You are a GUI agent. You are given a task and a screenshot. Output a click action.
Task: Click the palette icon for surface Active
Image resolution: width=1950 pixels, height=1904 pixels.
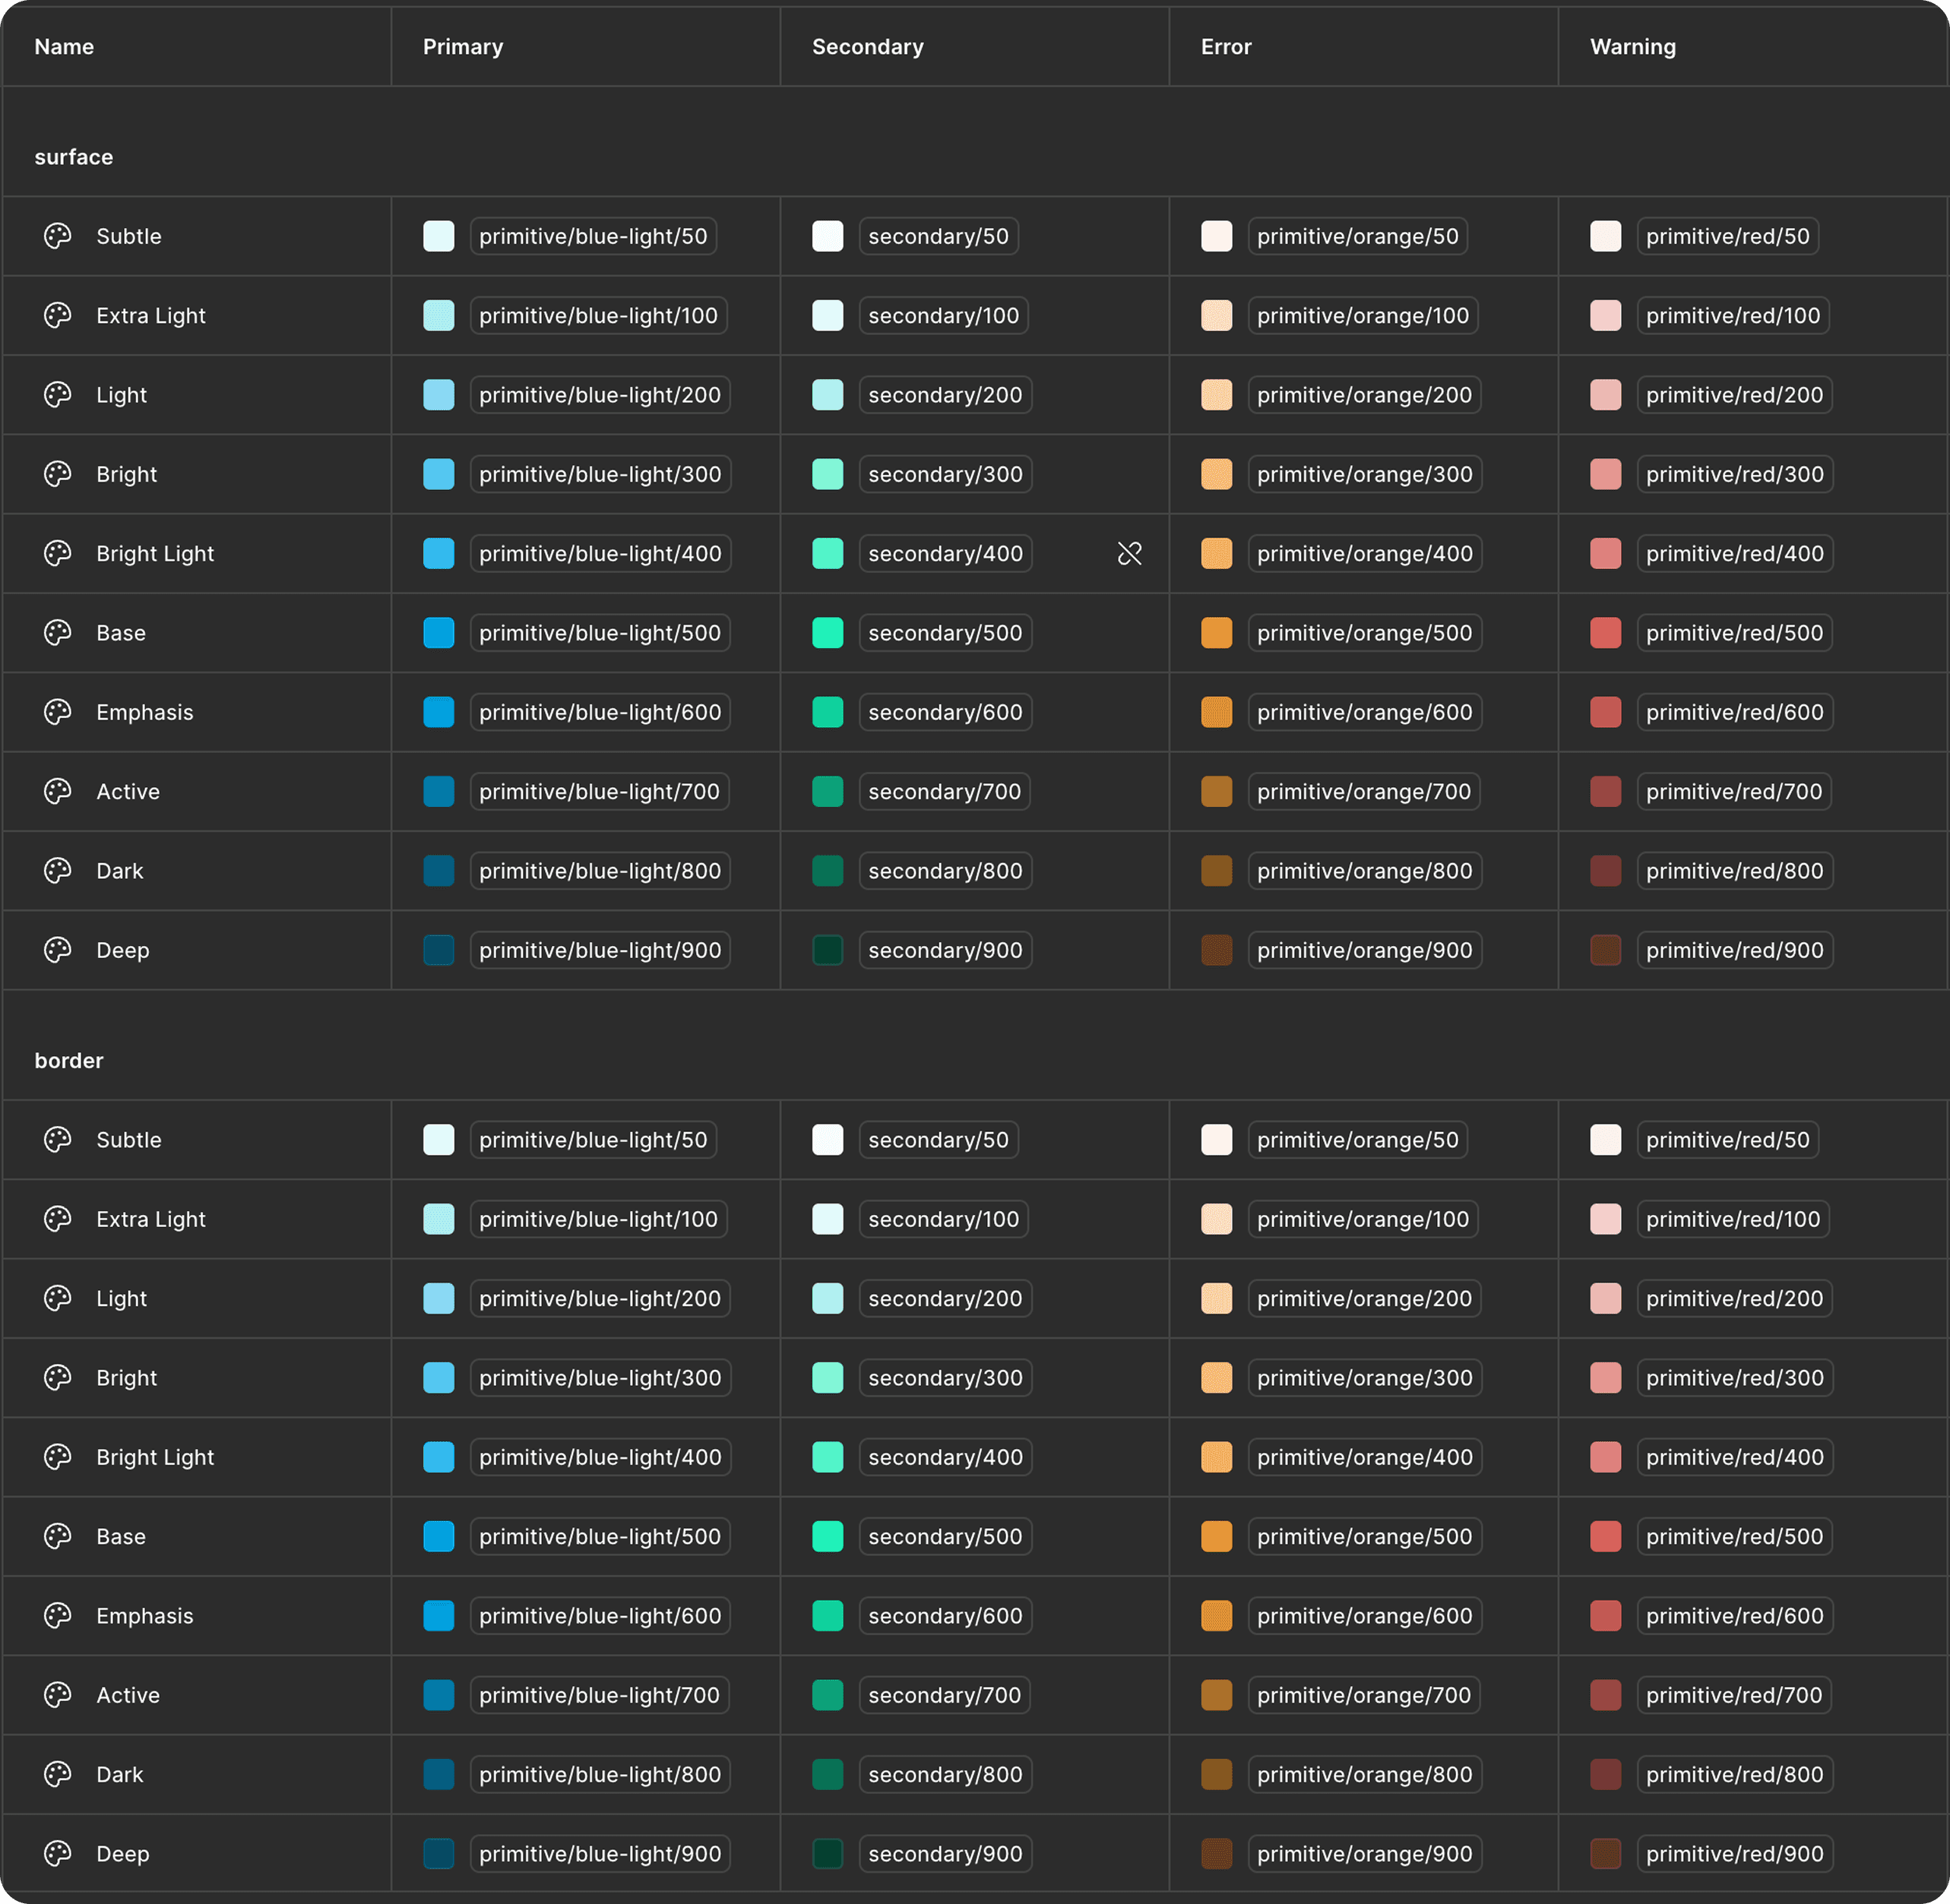(58, 791)
